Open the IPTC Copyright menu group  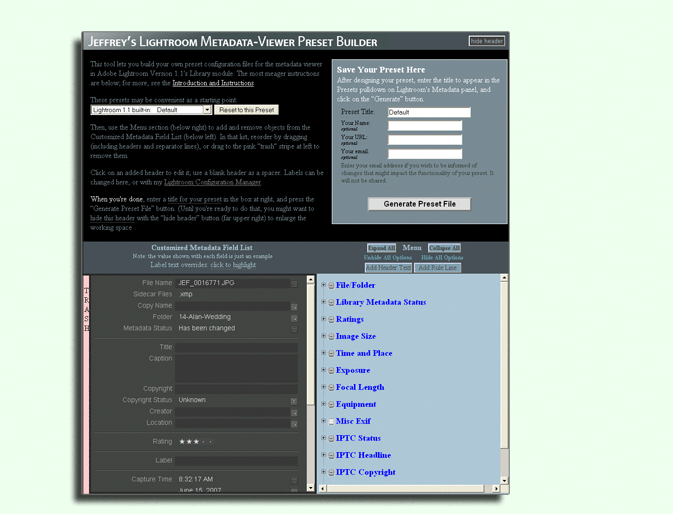click(365, 472)
